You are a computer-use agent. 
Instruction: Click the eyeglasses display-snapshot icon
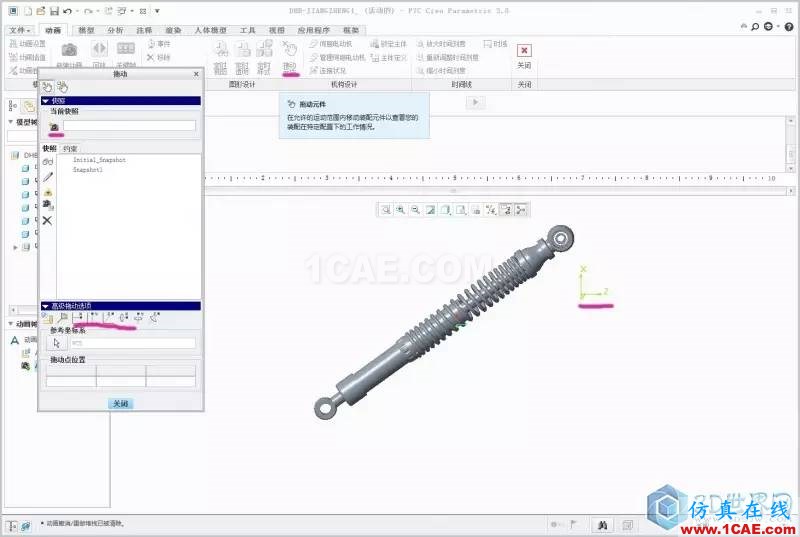coord(48,162)
